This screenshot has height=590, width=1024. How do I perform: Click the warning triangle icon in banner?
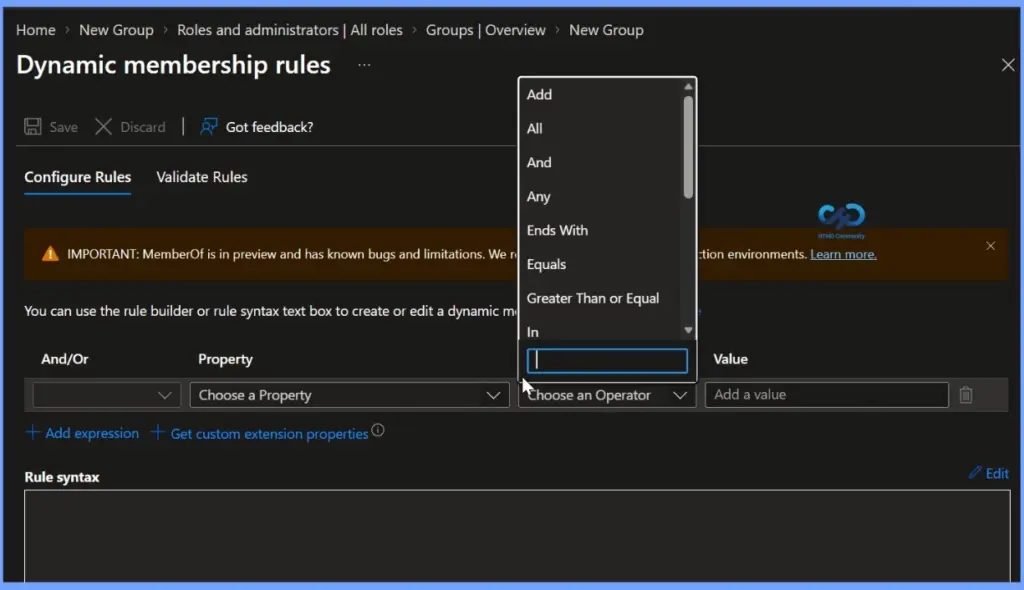[50, 254]
